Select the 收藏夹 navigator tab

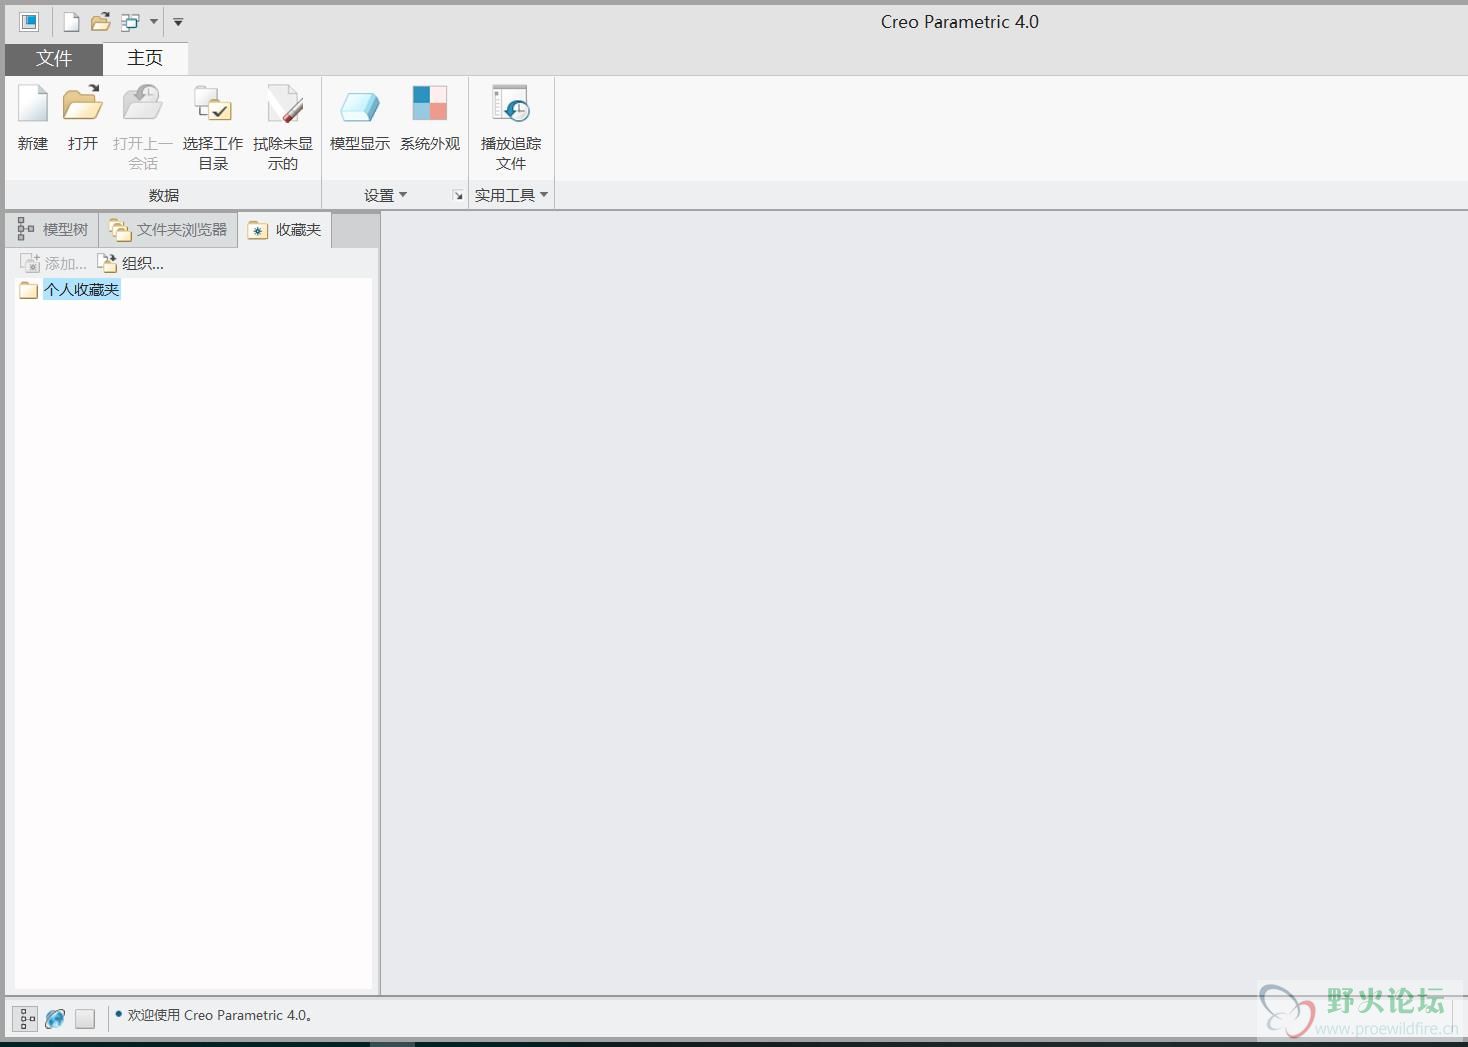pyautogui.click(x=285, y=230)
